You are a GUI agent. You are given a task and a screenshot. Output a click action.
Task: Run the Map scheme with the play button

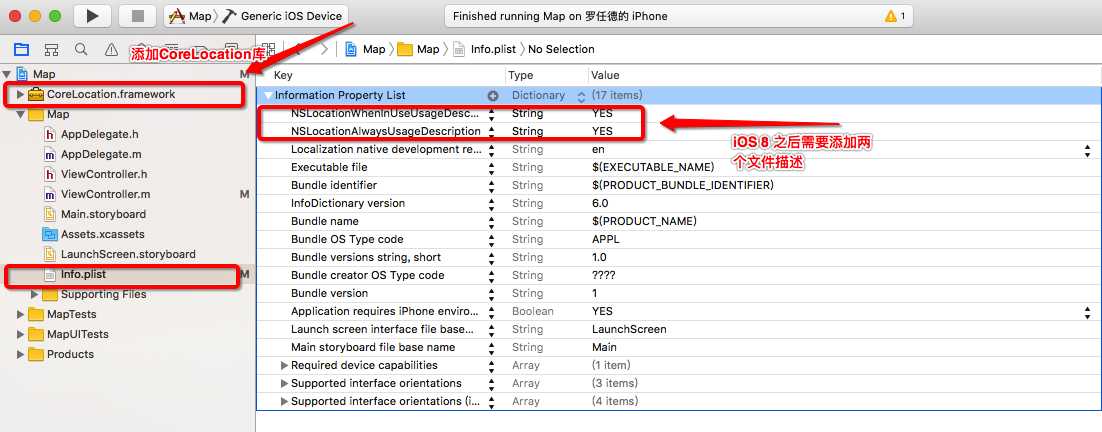point(91,15)
